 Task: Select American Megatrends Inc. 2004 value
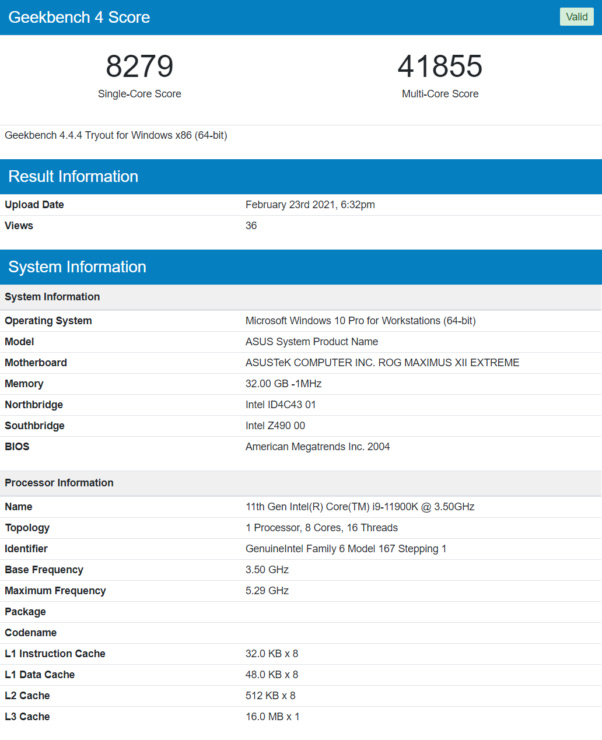[x=318, y=446]
